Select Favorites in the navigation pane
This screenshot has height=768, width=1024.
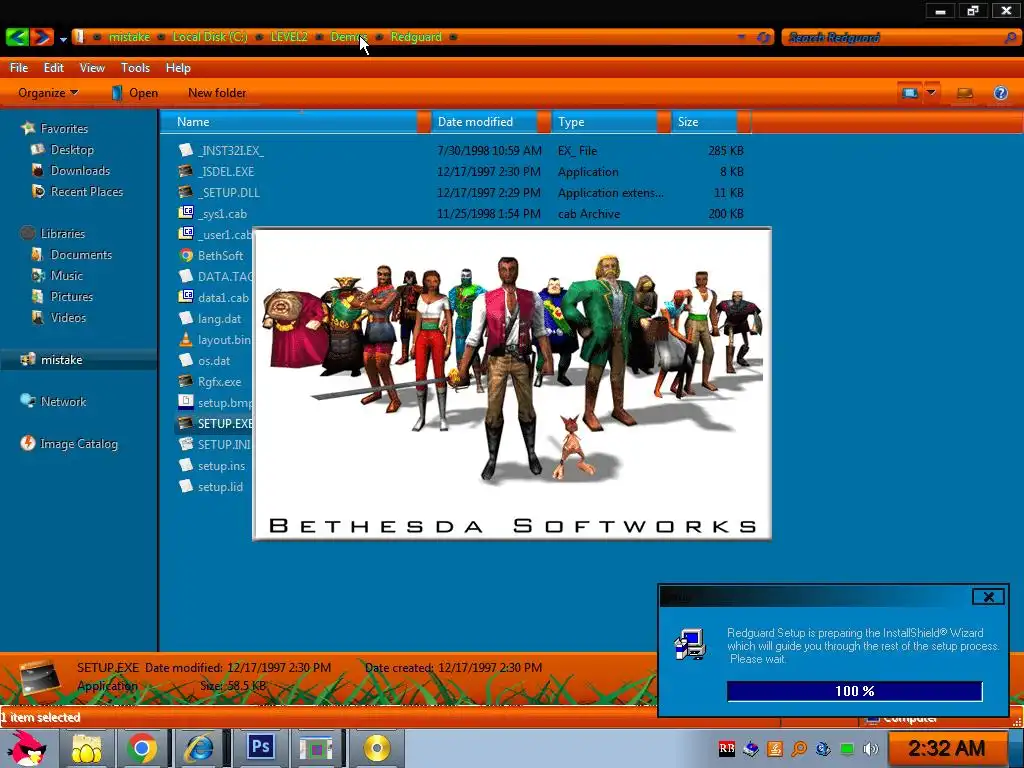click(x=63, y=129)
